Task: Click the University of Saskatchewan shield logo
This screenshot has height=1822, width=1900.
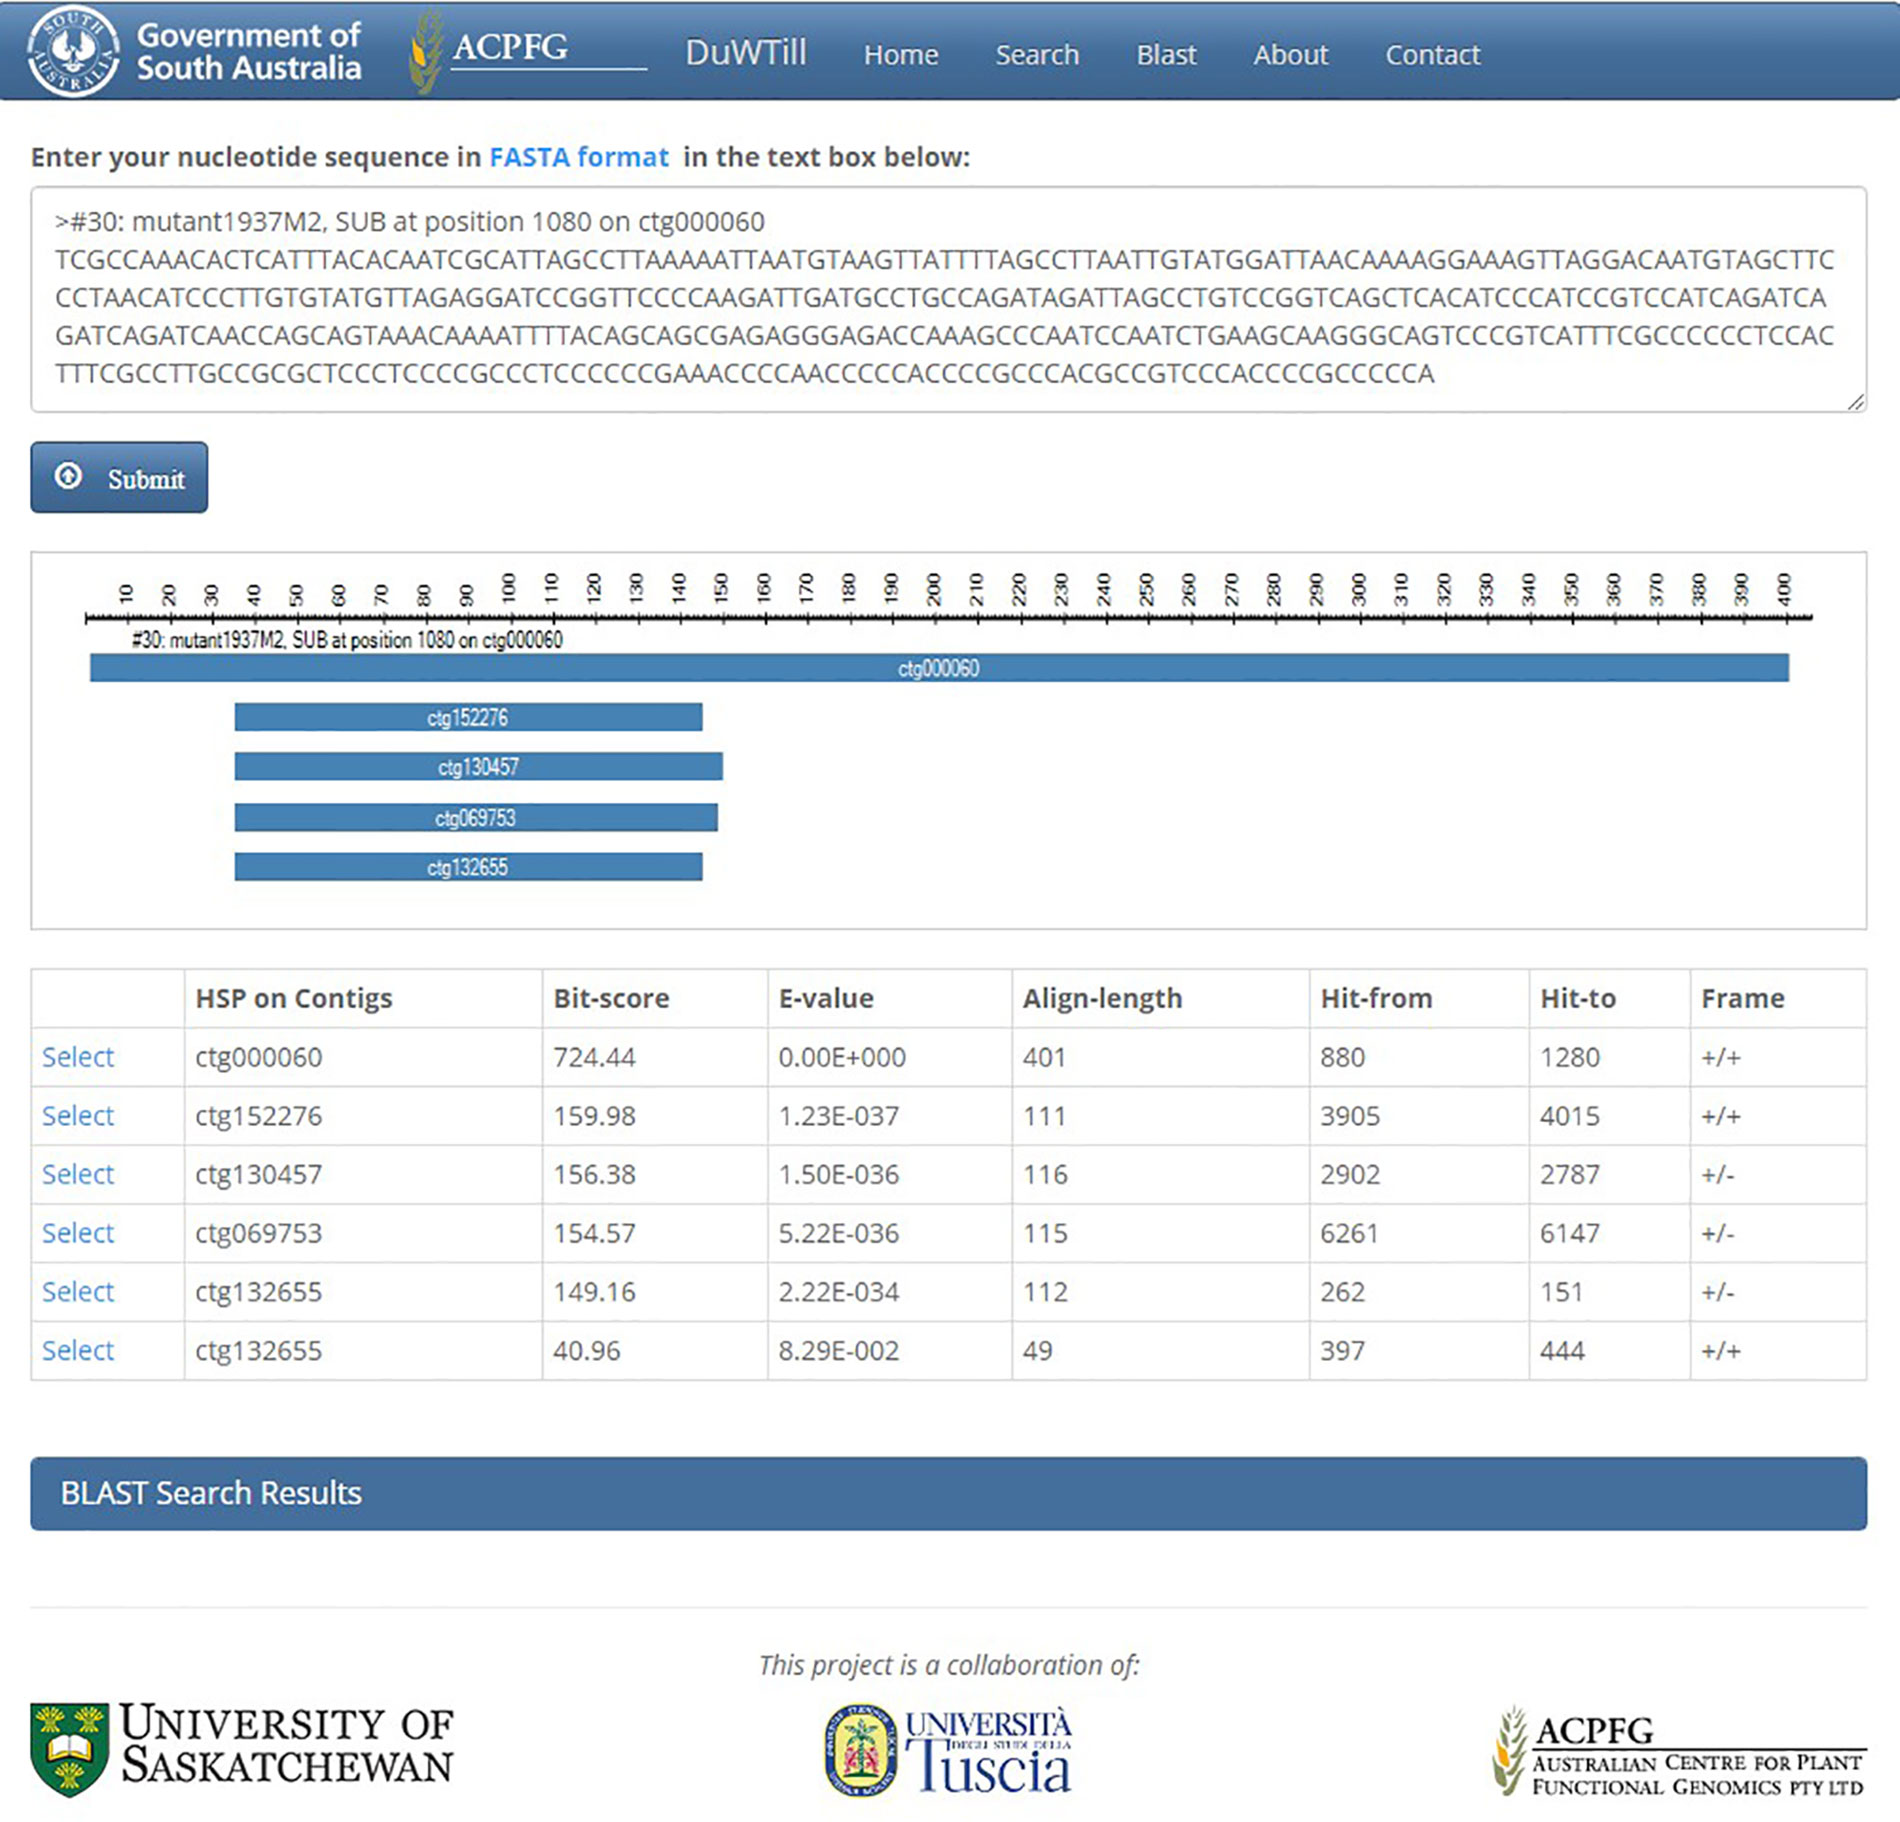Action: [69, 1750]
